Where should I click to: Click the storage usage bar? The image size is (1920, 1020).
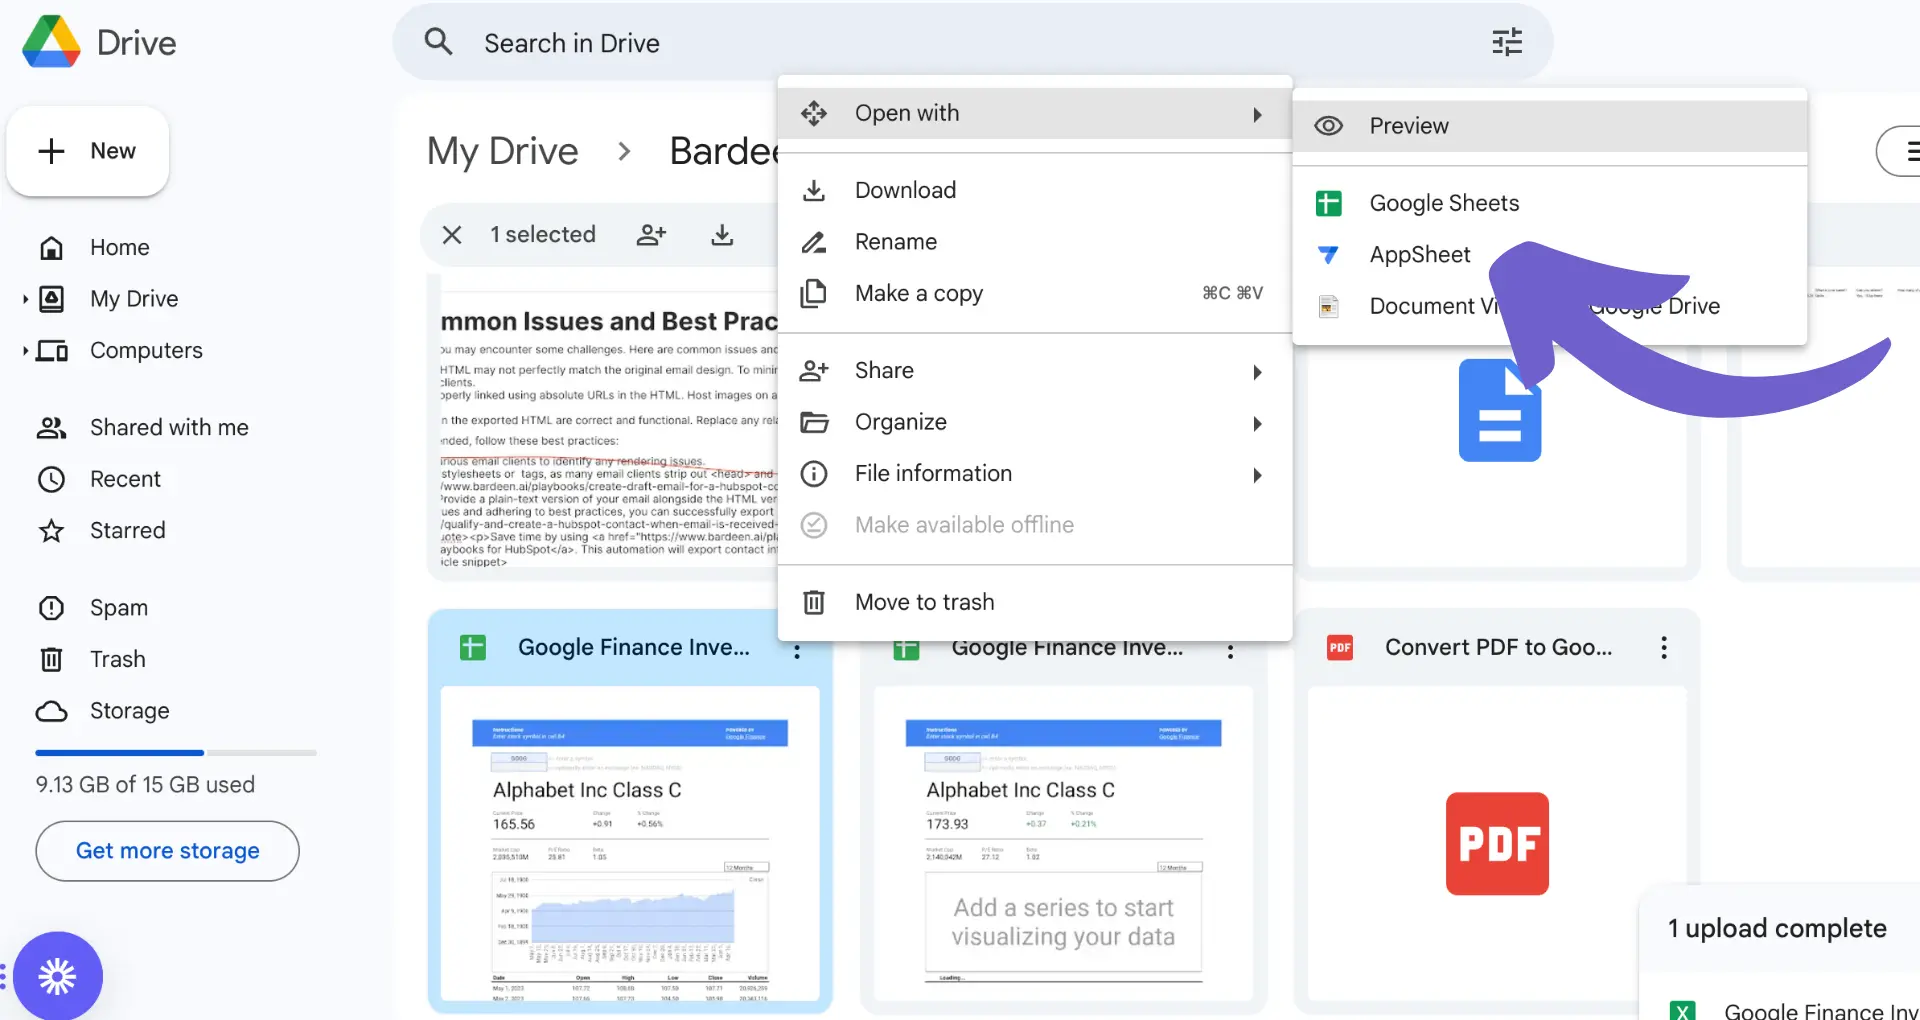tap(176, 752)
